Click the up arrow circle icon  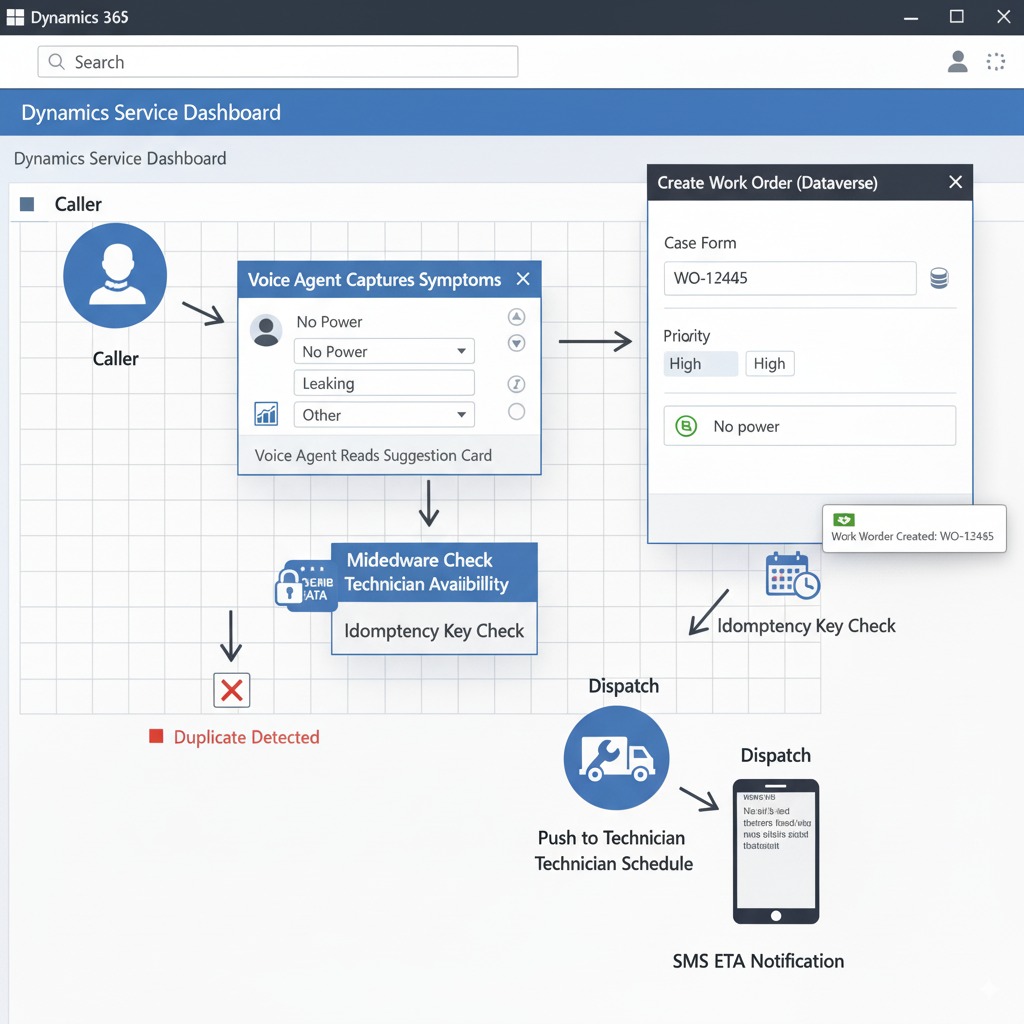[516, 317]
